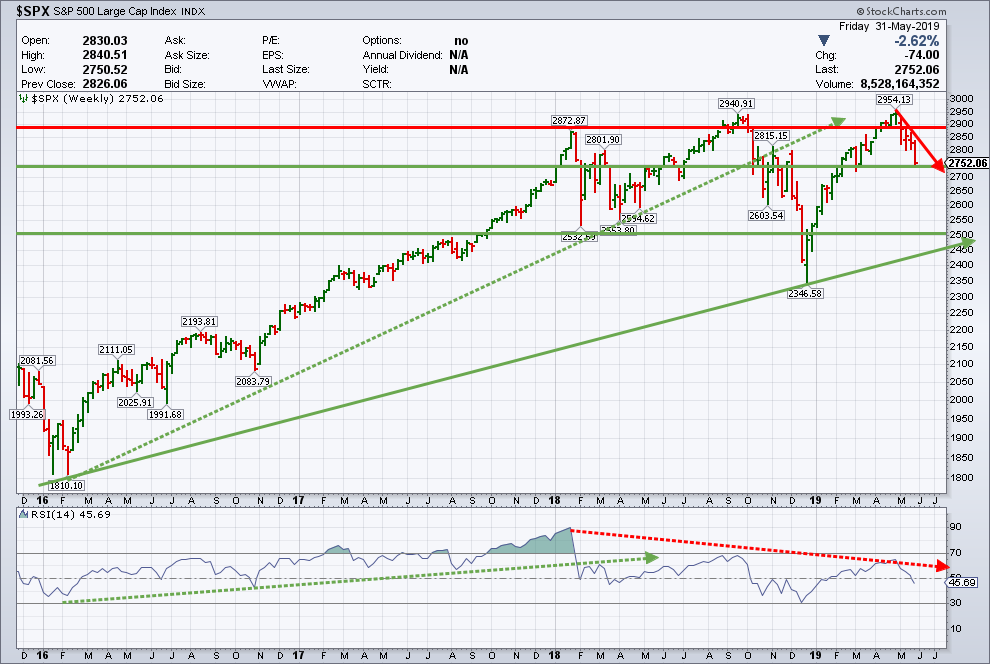
Task: Click the 2083.79 low price label
Action: pyautogui.click(x=253, y=381)
